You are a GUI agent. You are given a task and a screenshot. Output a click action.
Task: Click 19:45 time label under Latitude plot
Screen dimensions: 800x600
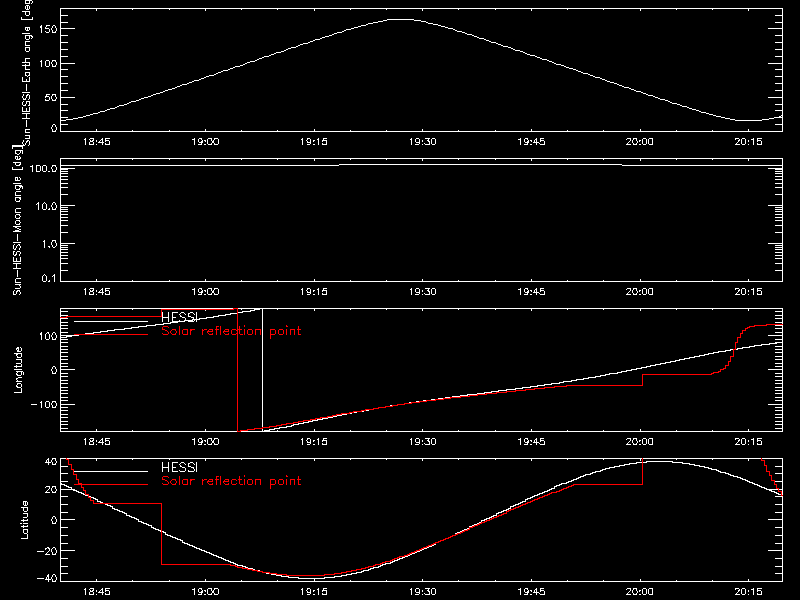coord(531,592)
